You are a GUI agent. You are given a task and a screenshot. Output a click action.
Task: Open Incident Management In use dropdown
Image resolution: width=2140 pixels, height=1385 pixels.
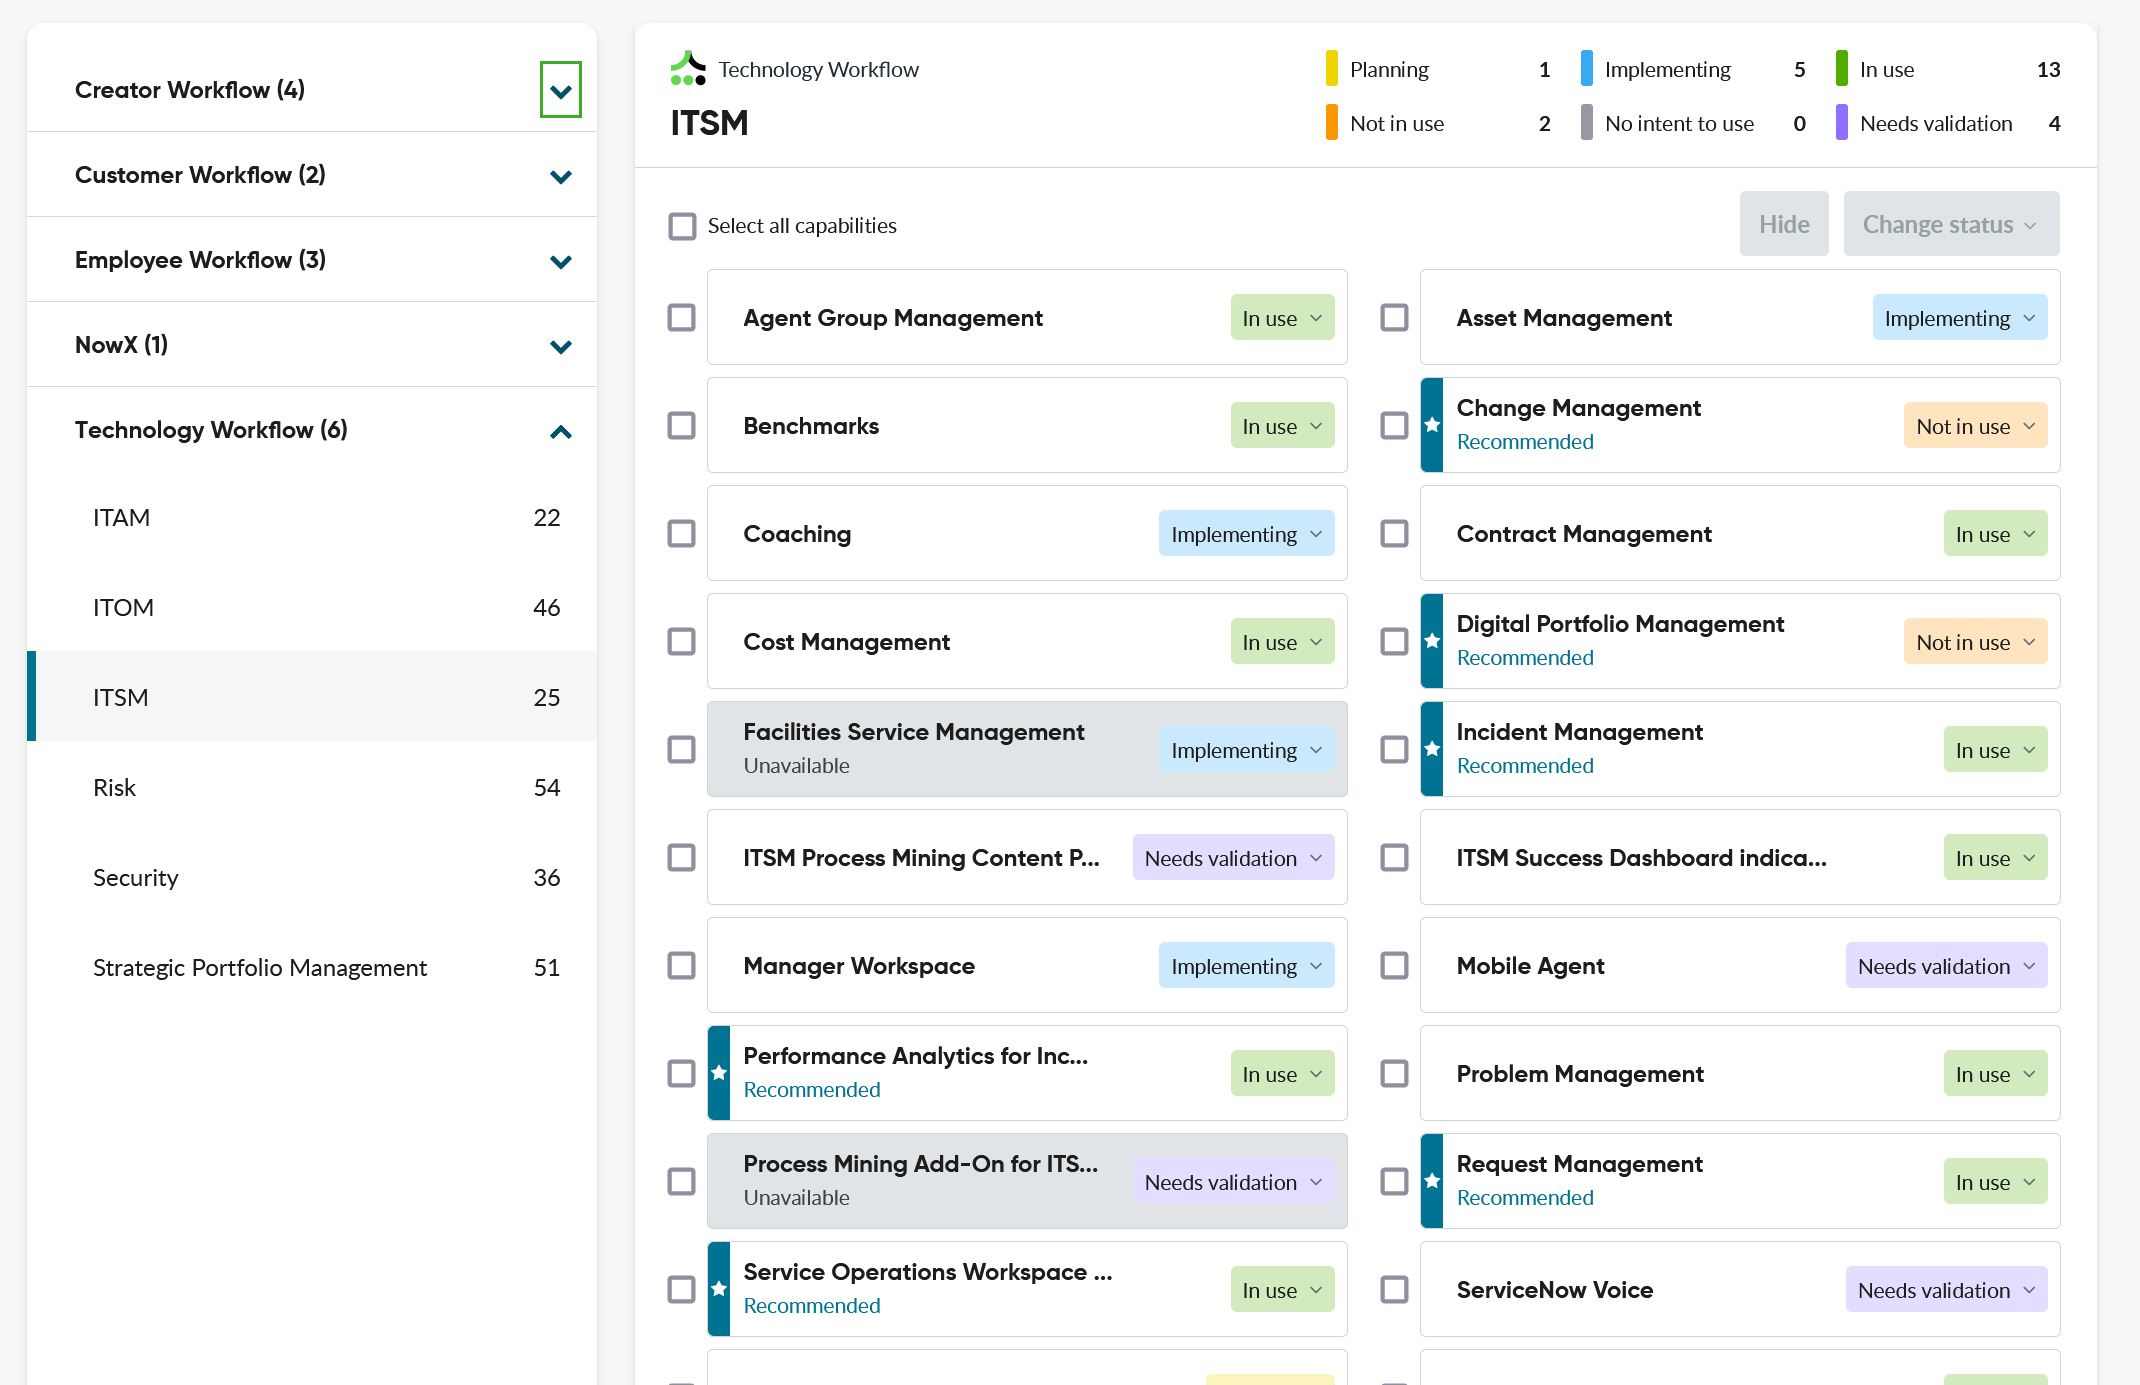coord(1995,750)
